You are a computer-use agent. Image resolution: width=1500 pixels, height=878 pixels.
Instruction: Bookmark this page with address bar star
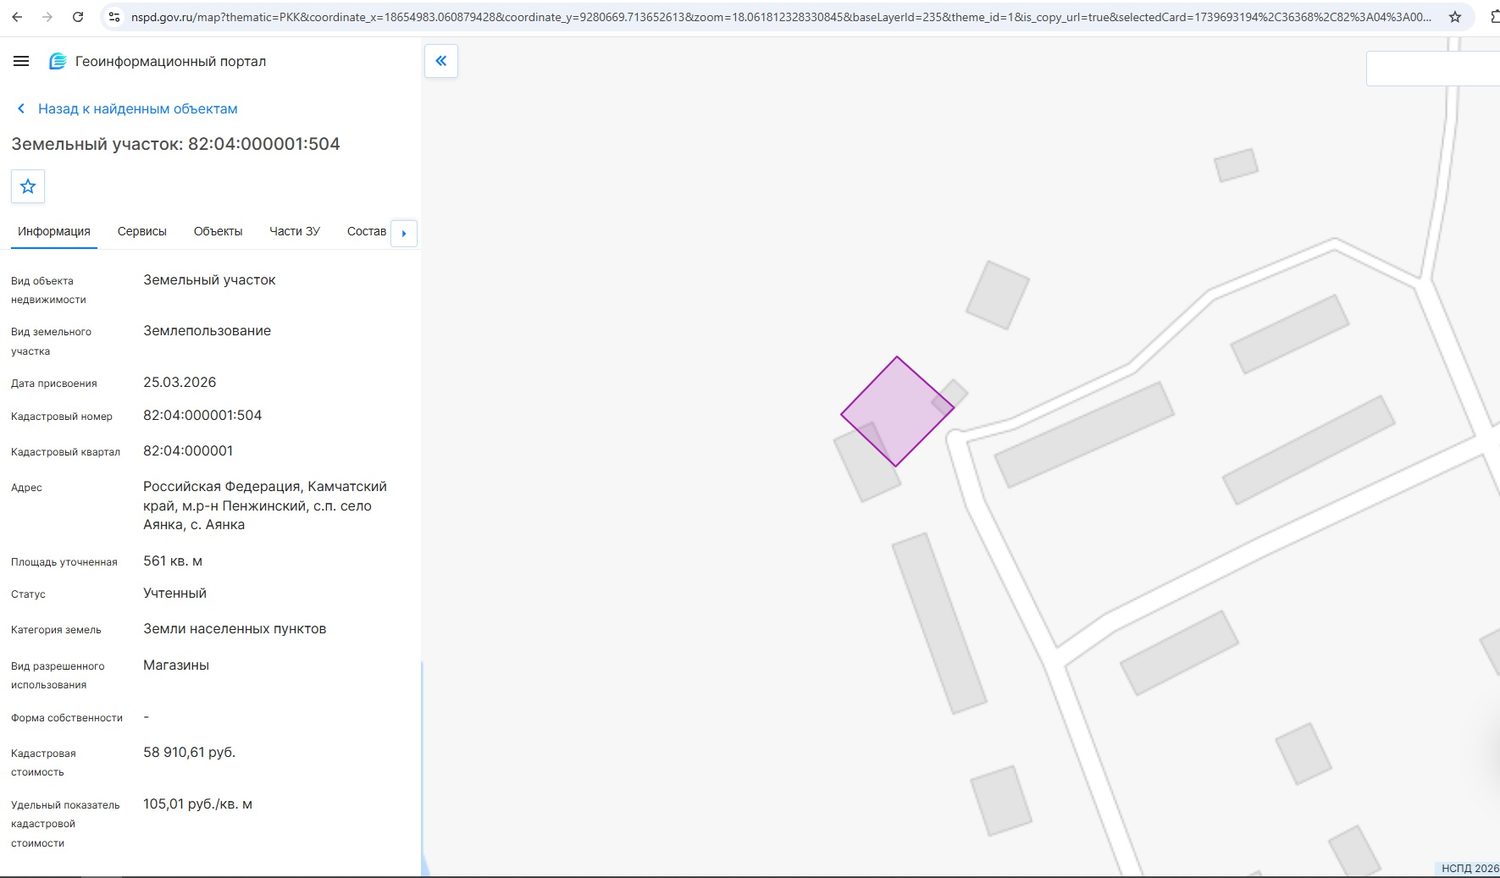[x=1455, y=17]
